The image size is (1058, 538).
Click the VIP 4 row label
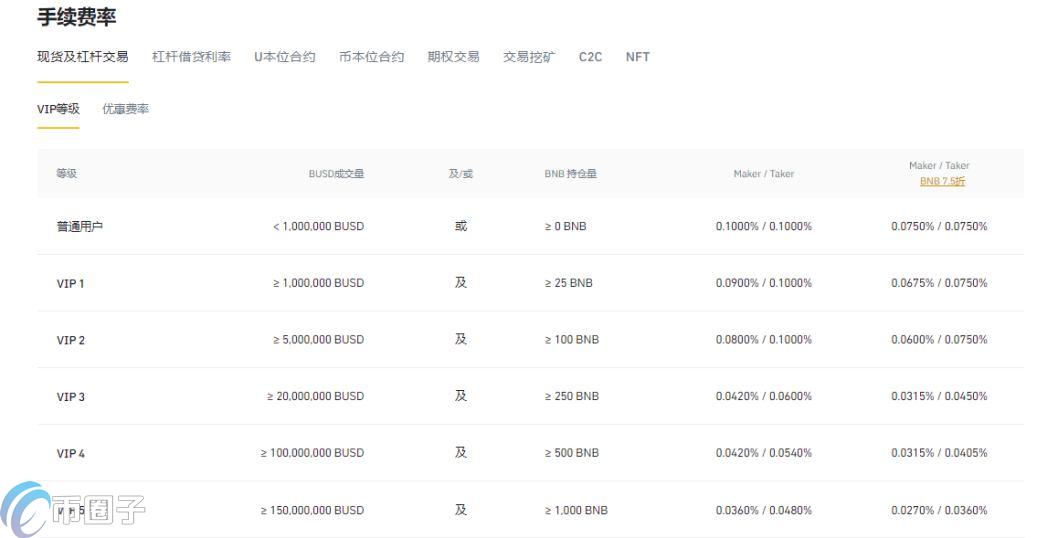point(70,454)
